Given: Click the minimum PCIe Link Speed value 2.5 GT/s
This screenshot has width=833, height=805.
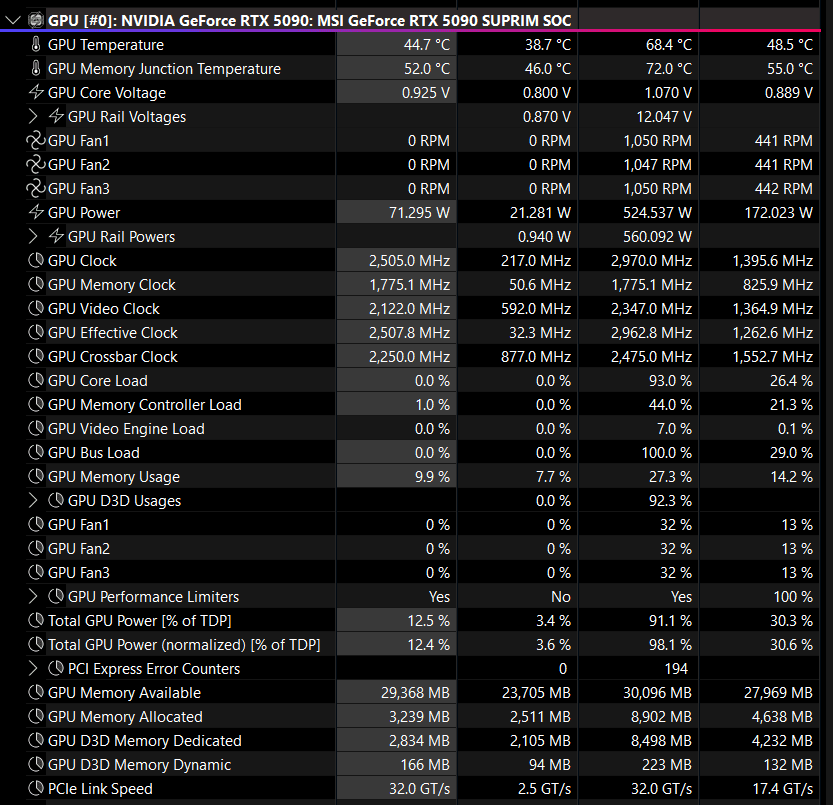Looking at the screenshot, I should 545,789.
